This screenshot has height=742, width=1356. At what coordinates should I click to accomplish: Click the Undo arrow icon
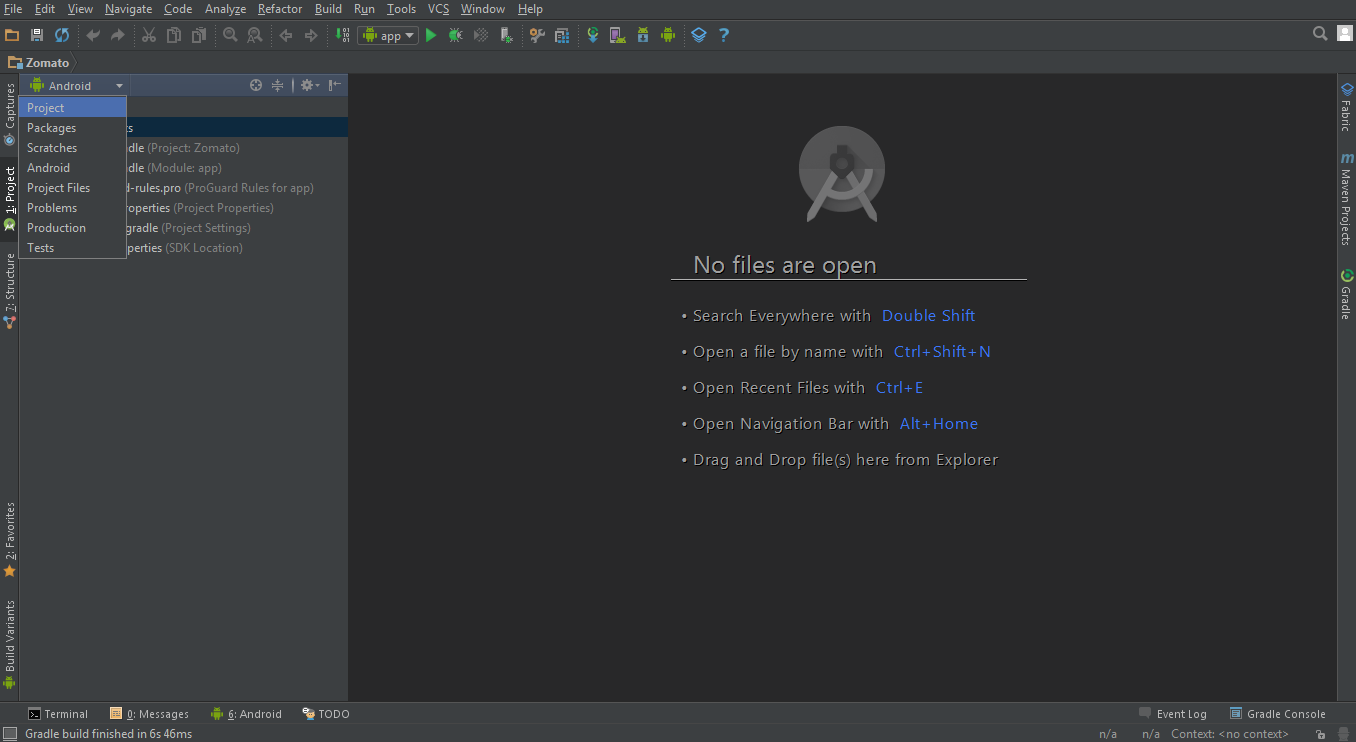pyautogui.click(x=93, y=35)
